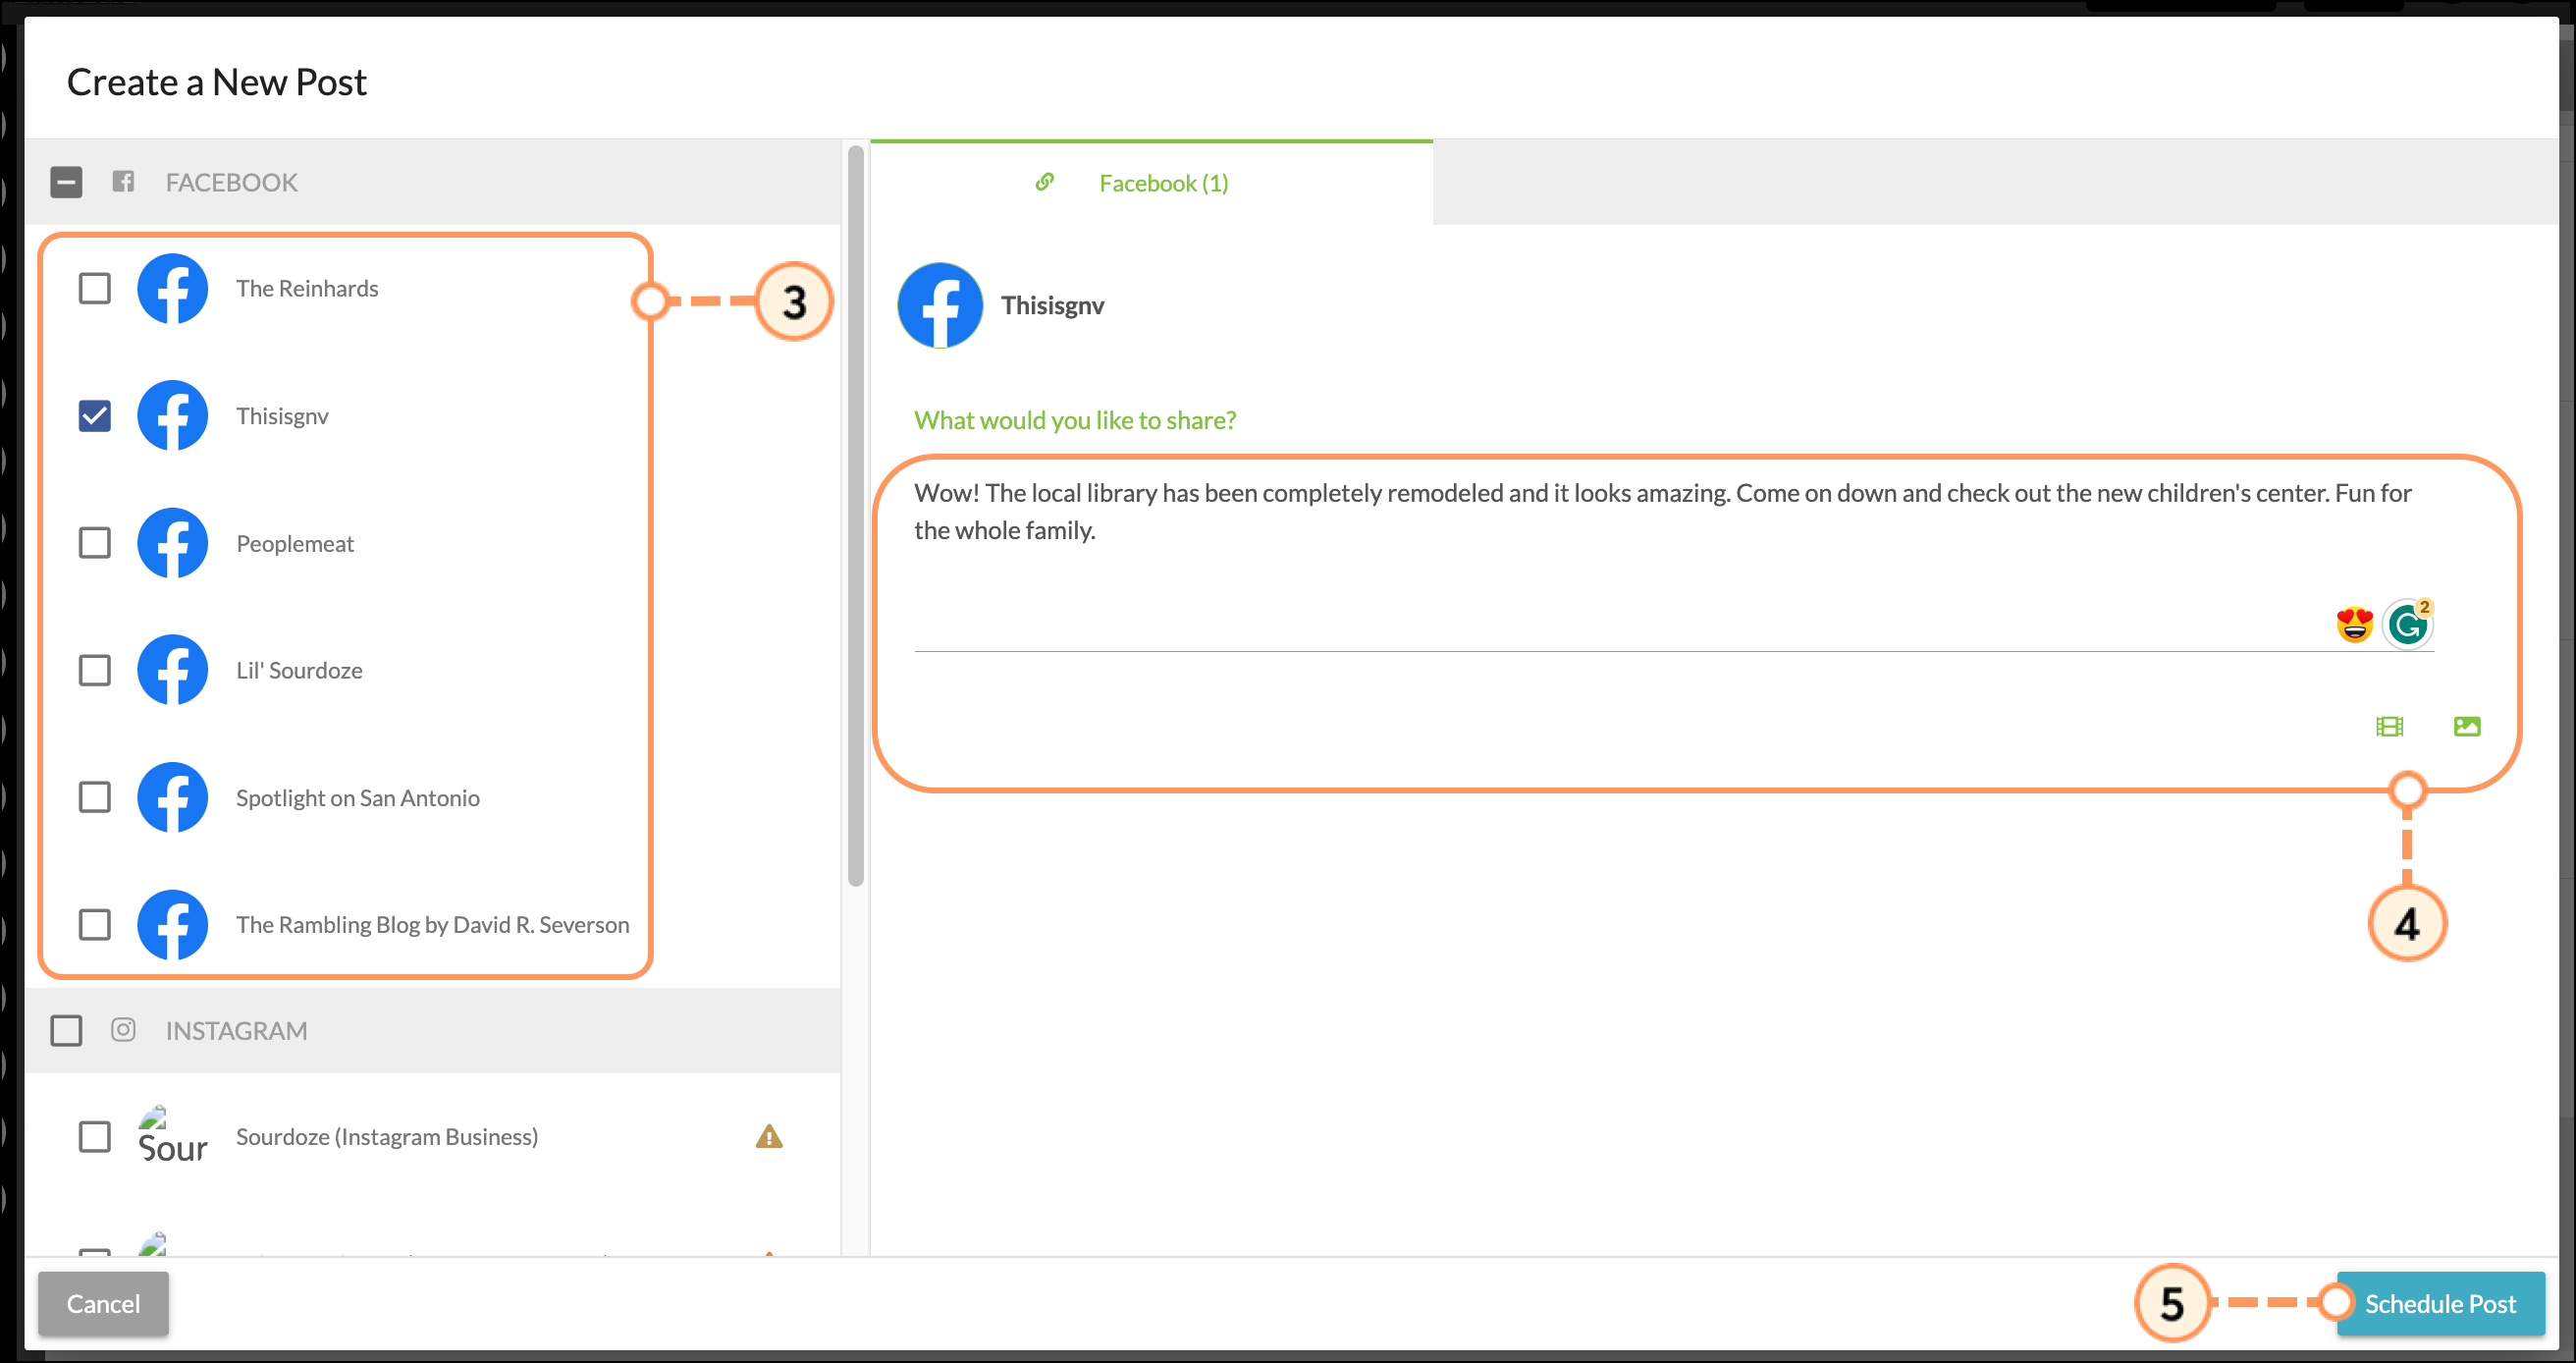
Task: Click The Rambling Blog Facebook page icon
Action: pyautogui.click(x=172, y=924)
